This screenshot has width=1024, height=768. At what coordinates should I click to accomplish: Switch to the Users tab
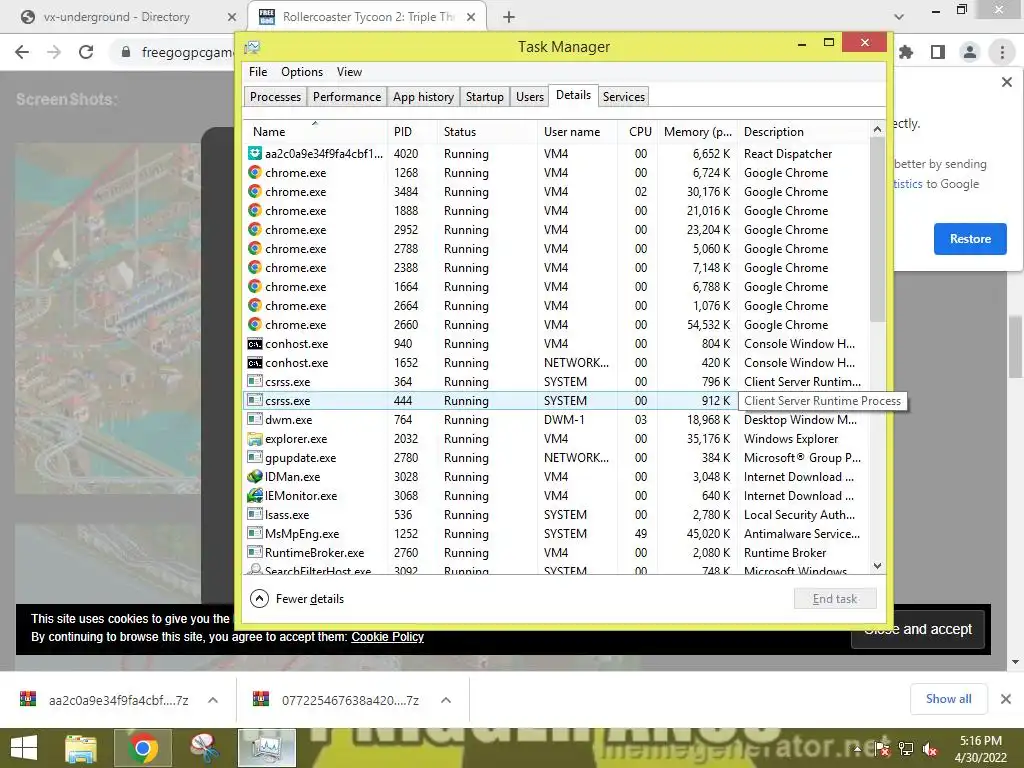coord(530,97)
